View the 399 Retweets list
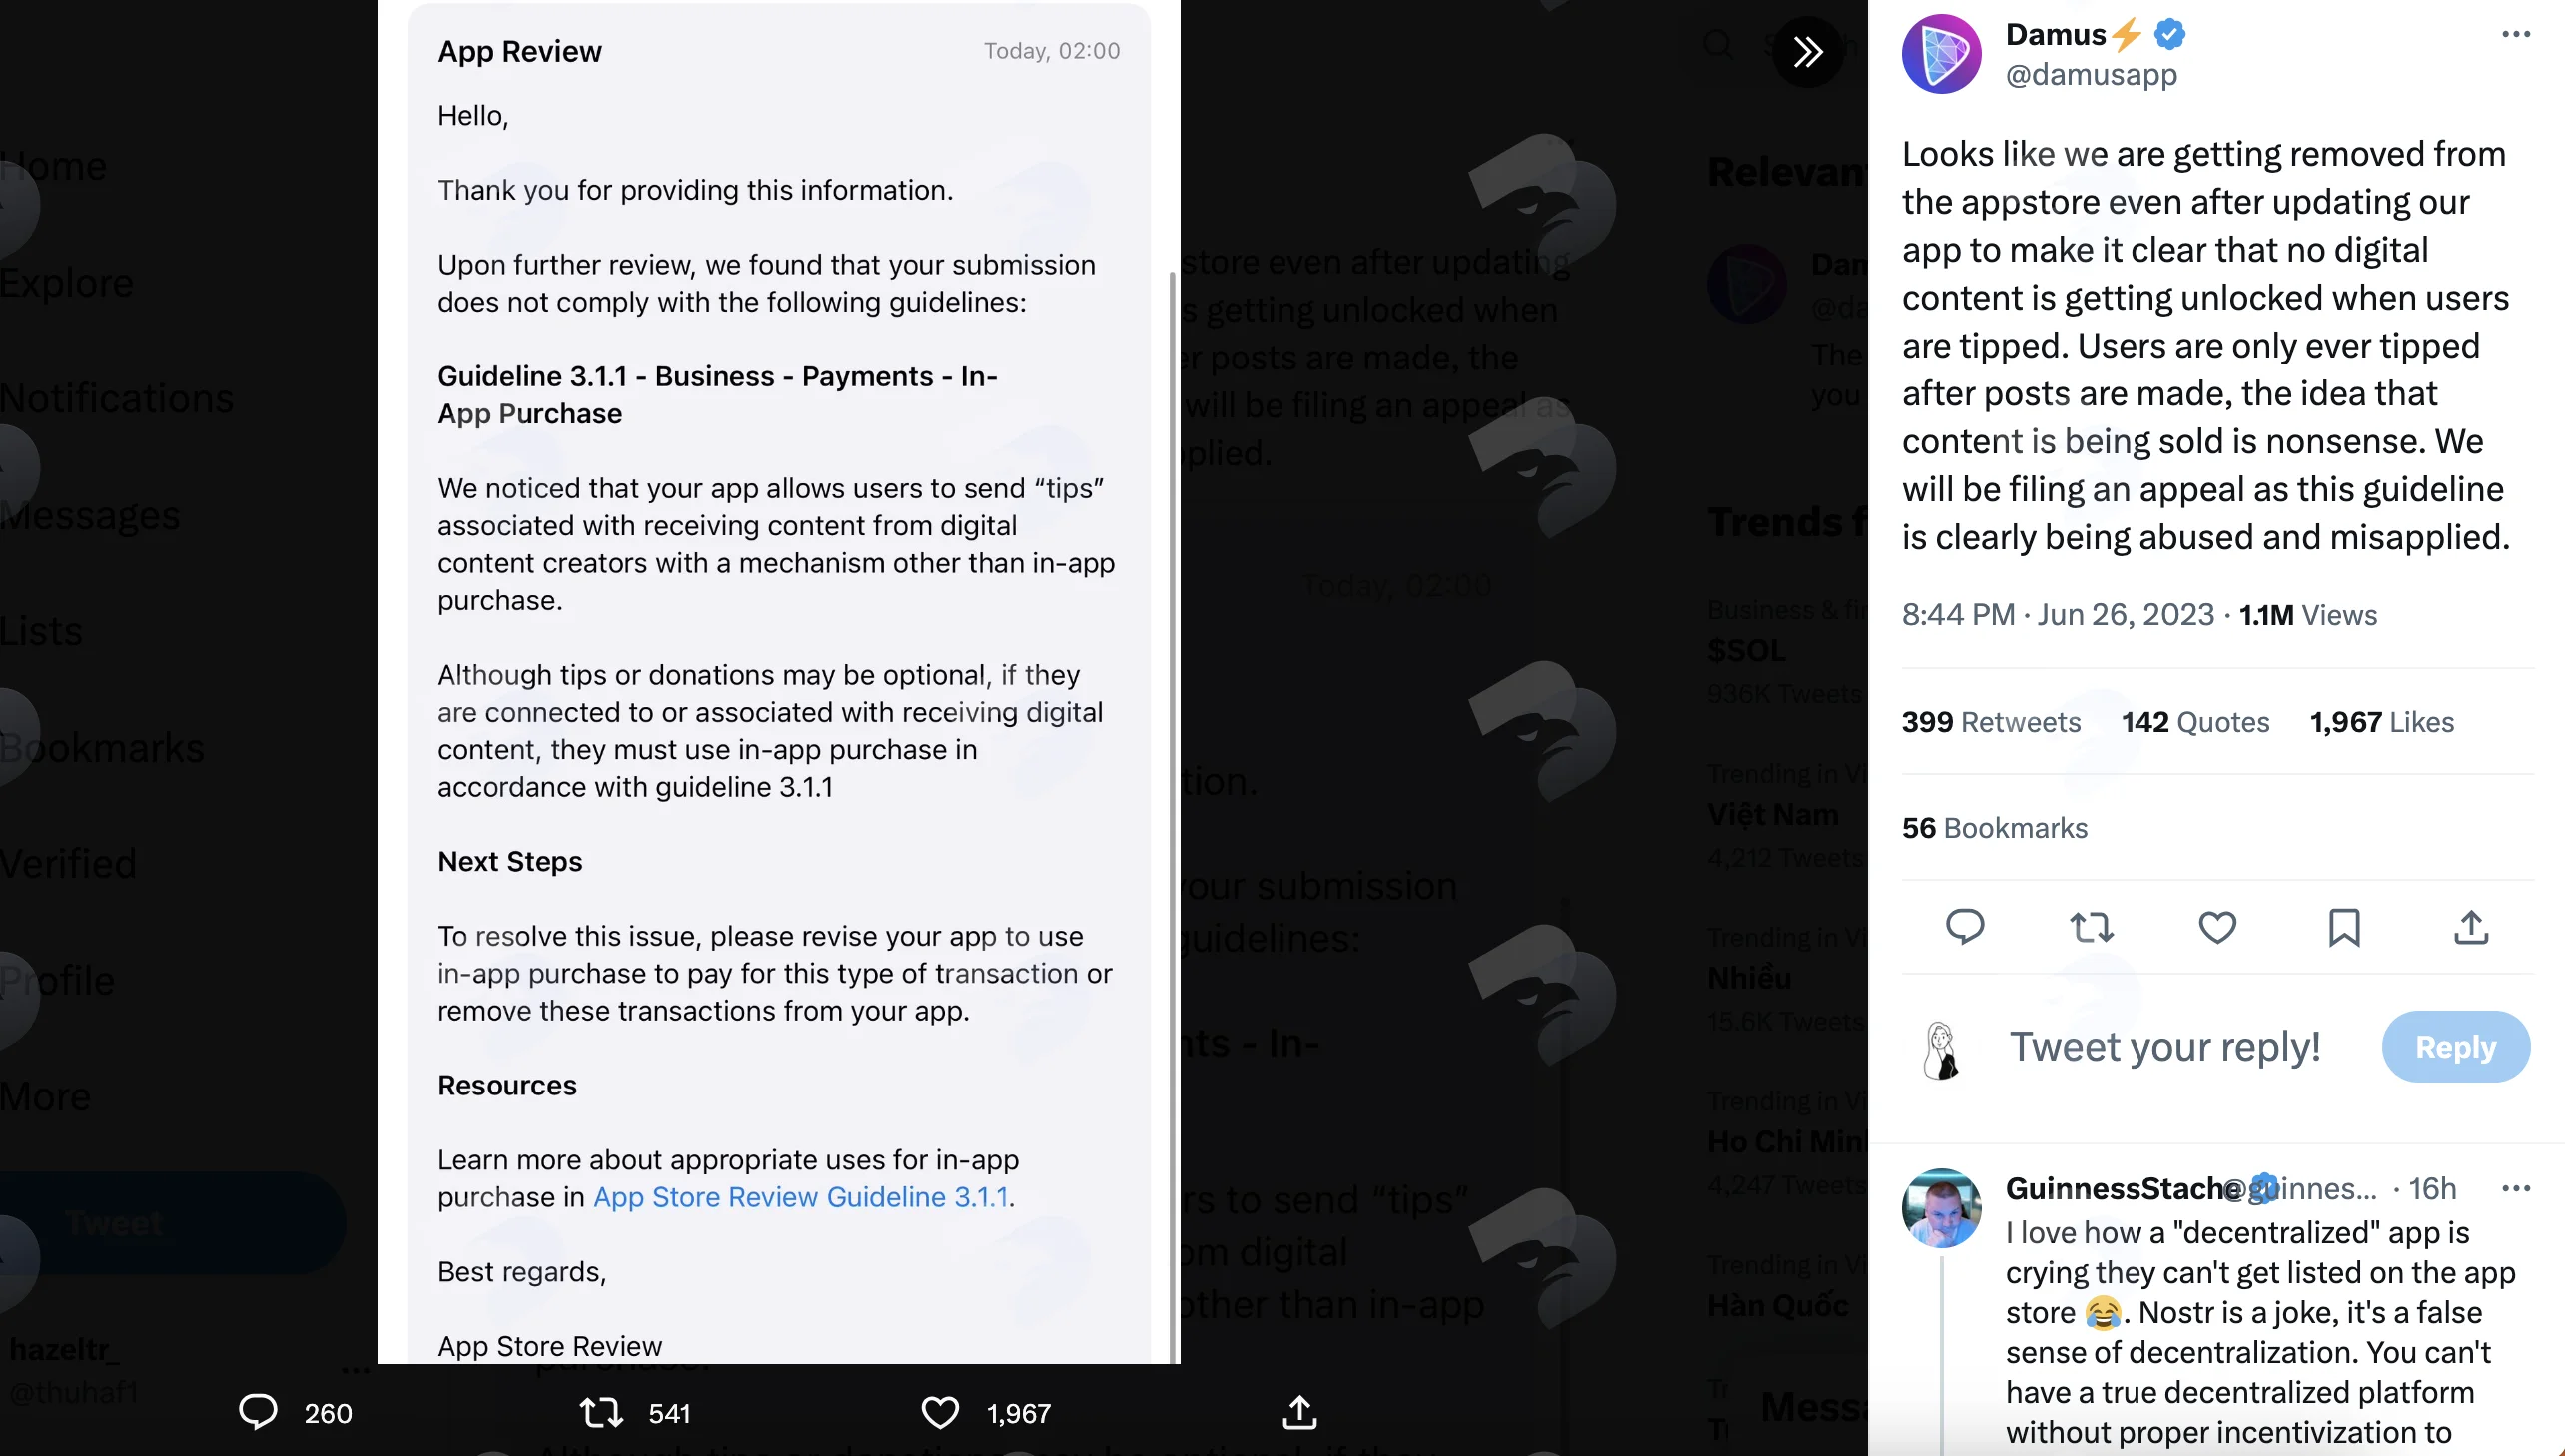This screenshot has height=1456, width=2565. coord(1990,722)
